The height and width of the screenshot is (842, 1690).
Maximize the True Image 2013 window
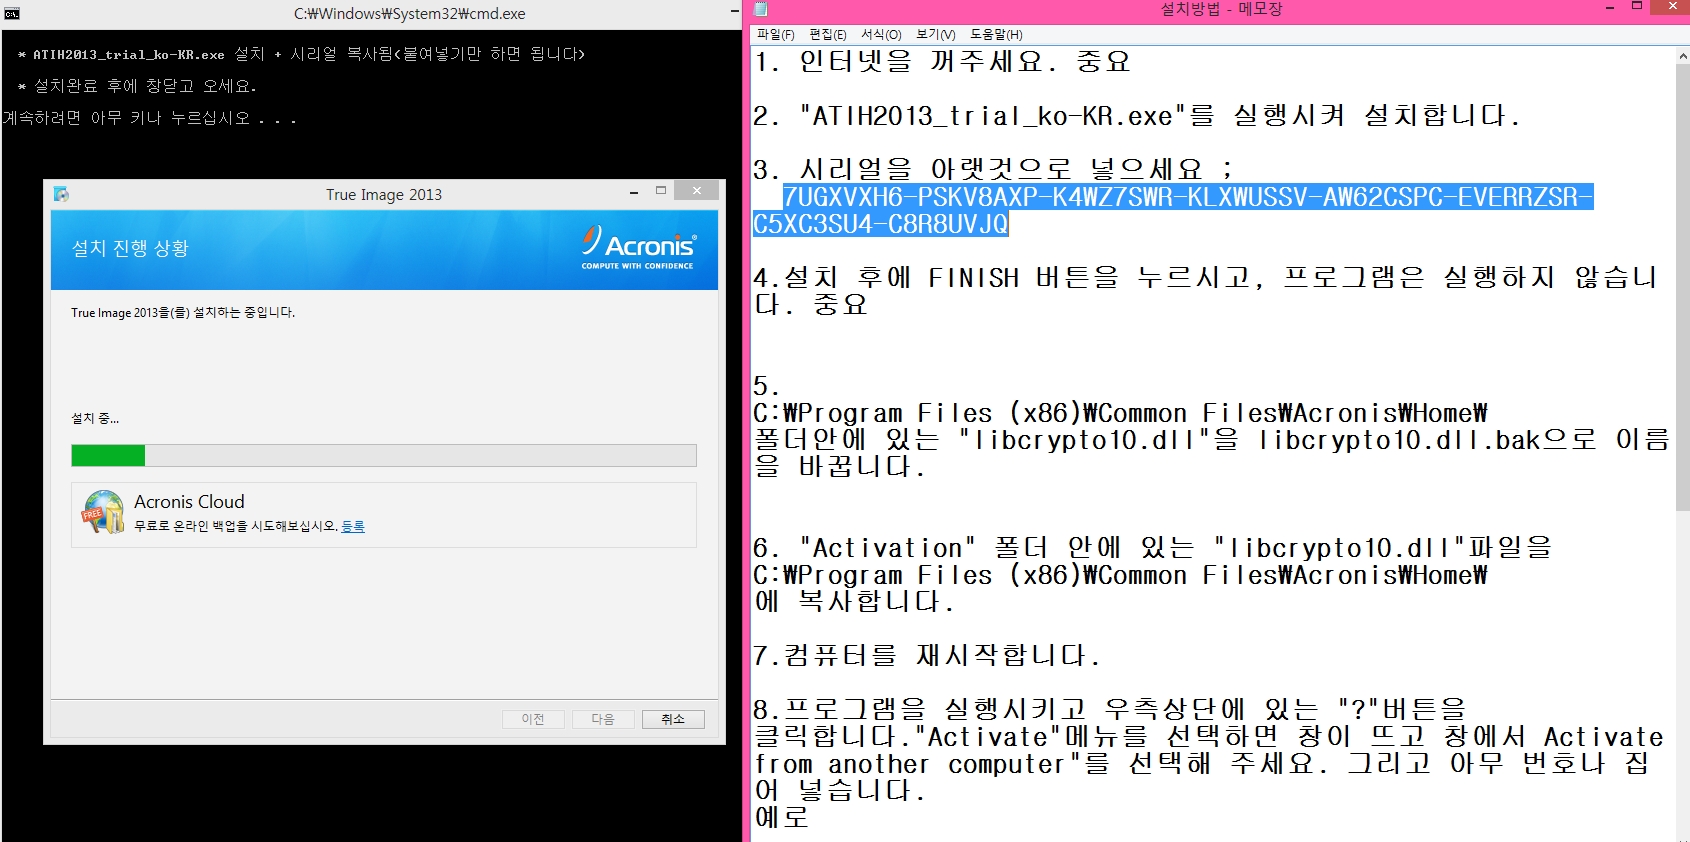[661, 190]
